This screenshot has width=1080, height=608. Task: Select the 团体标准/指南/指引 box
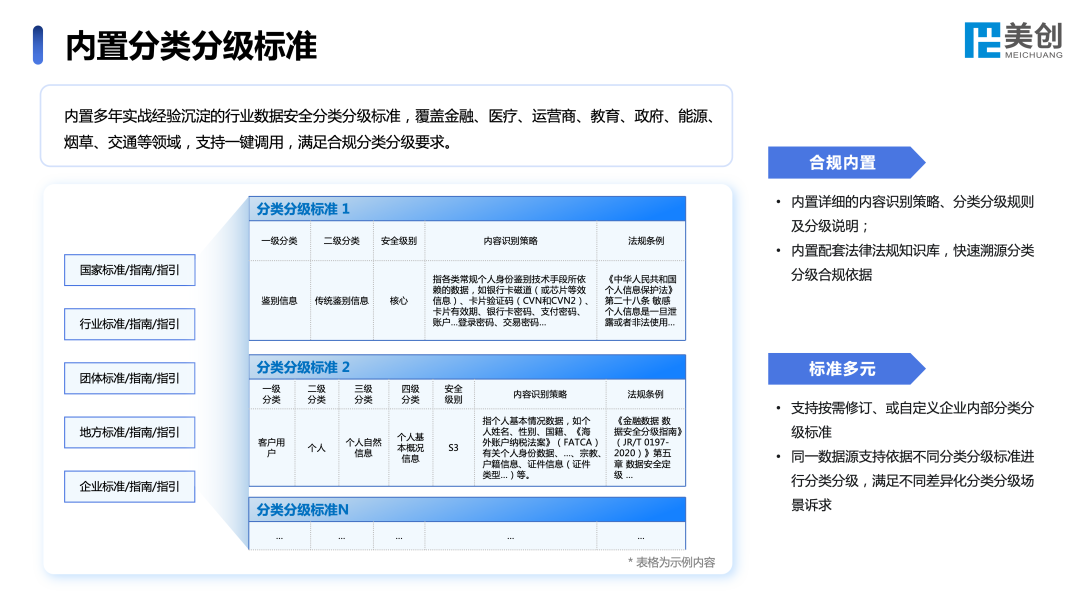pyautogui.click(x=129, y=378)
